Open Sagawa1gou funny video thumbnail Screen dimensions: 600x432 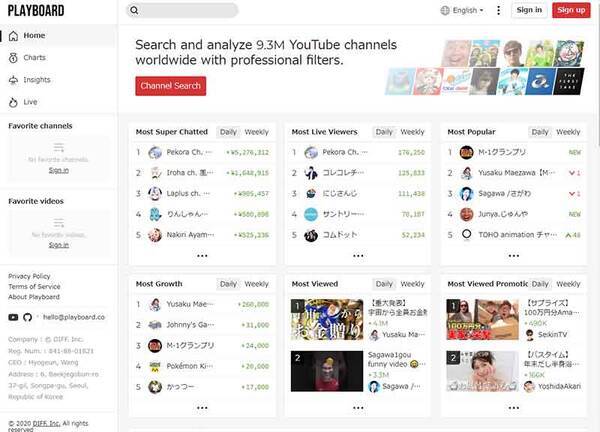[327, 371]
